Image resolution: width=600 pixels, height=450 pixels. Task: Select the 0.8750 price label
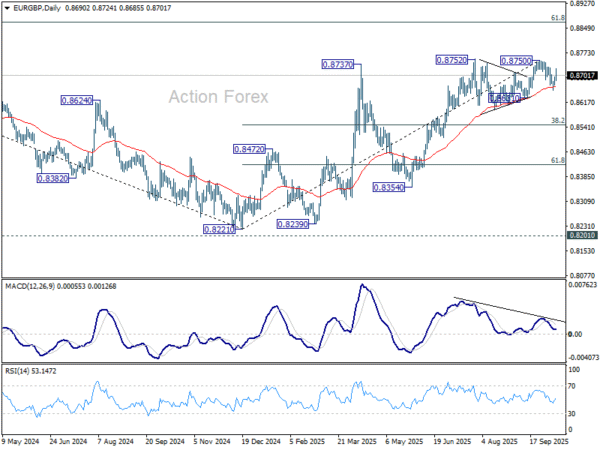[x=516, y=61]
